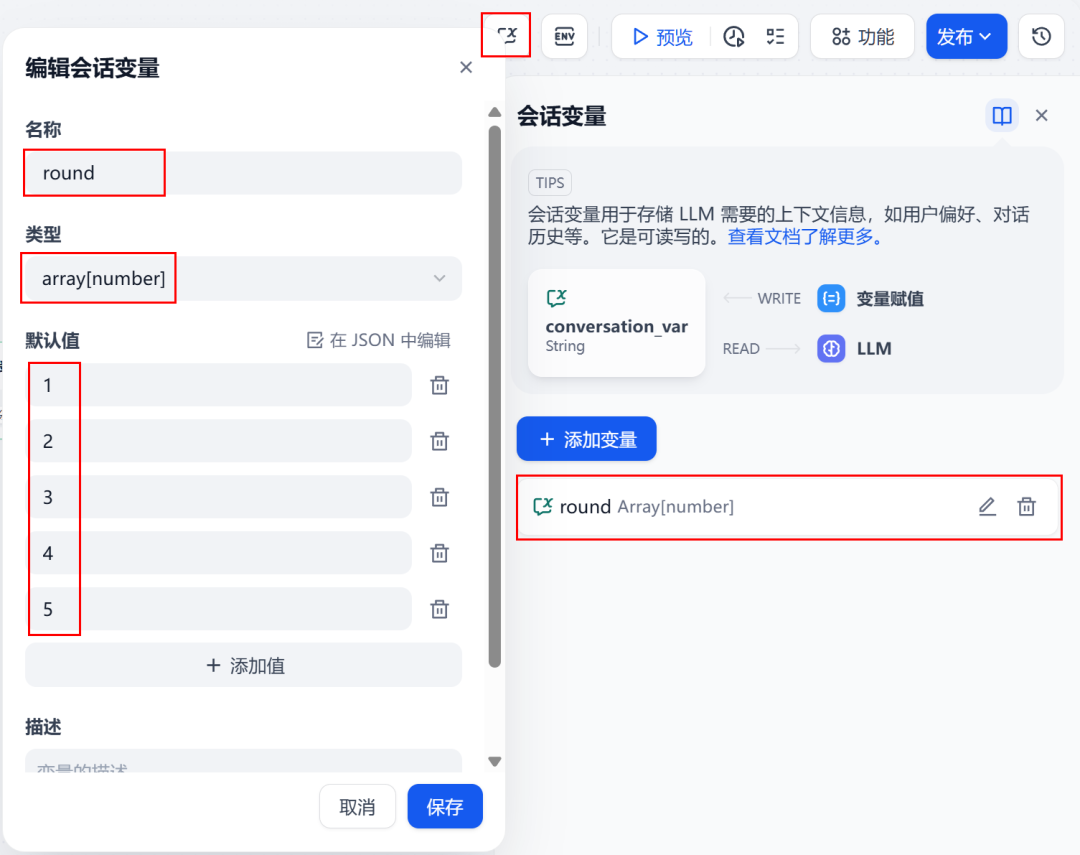Open the 功能 features button
Viewport: 1080px width, 855px height.
pyautogui.click(x=862, y=37)
